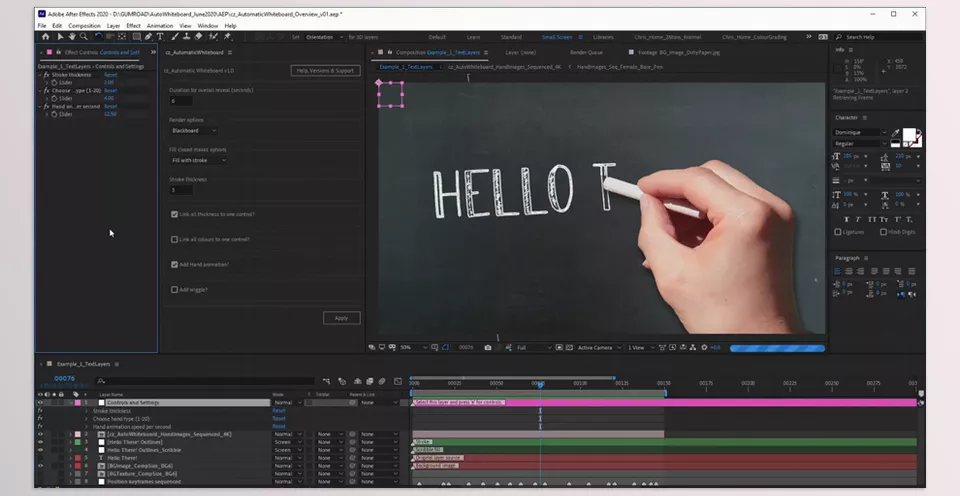Viewport: 960px width, 496px height.
Task: Click the pink label color of layer 1
Action: [78, 403]
